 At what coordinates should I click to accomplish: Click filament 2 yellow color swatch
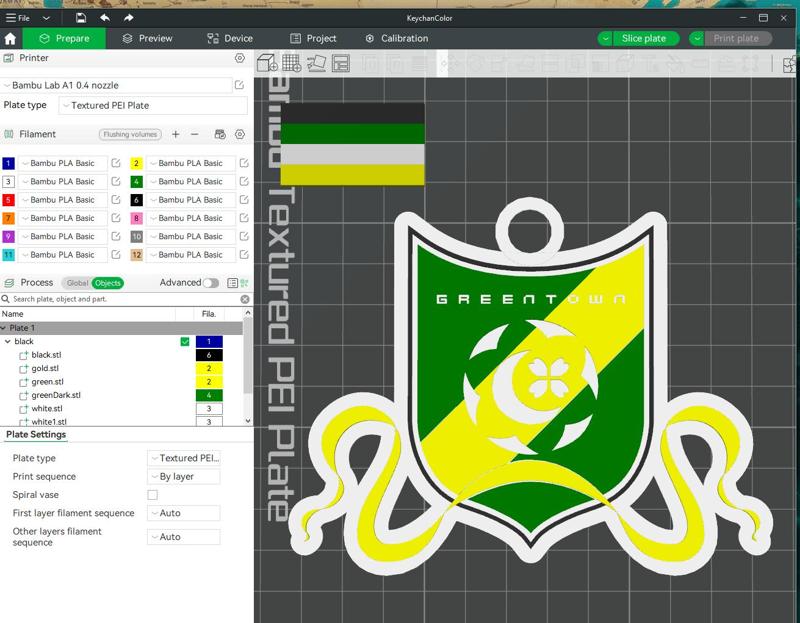pos(136,163)
